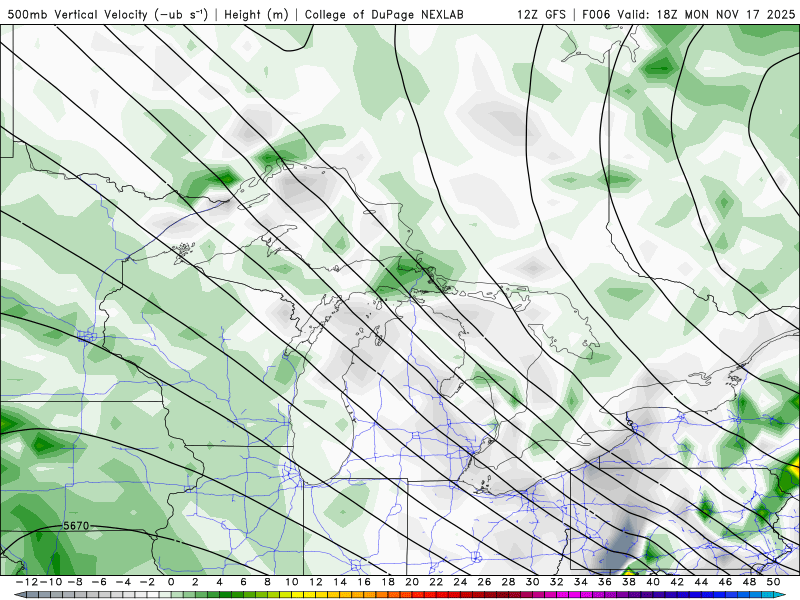The width and height of the screenshot is (800, 600).
Task: Click the "12Z GFS" model run label
Action: [x=541, y=14]
